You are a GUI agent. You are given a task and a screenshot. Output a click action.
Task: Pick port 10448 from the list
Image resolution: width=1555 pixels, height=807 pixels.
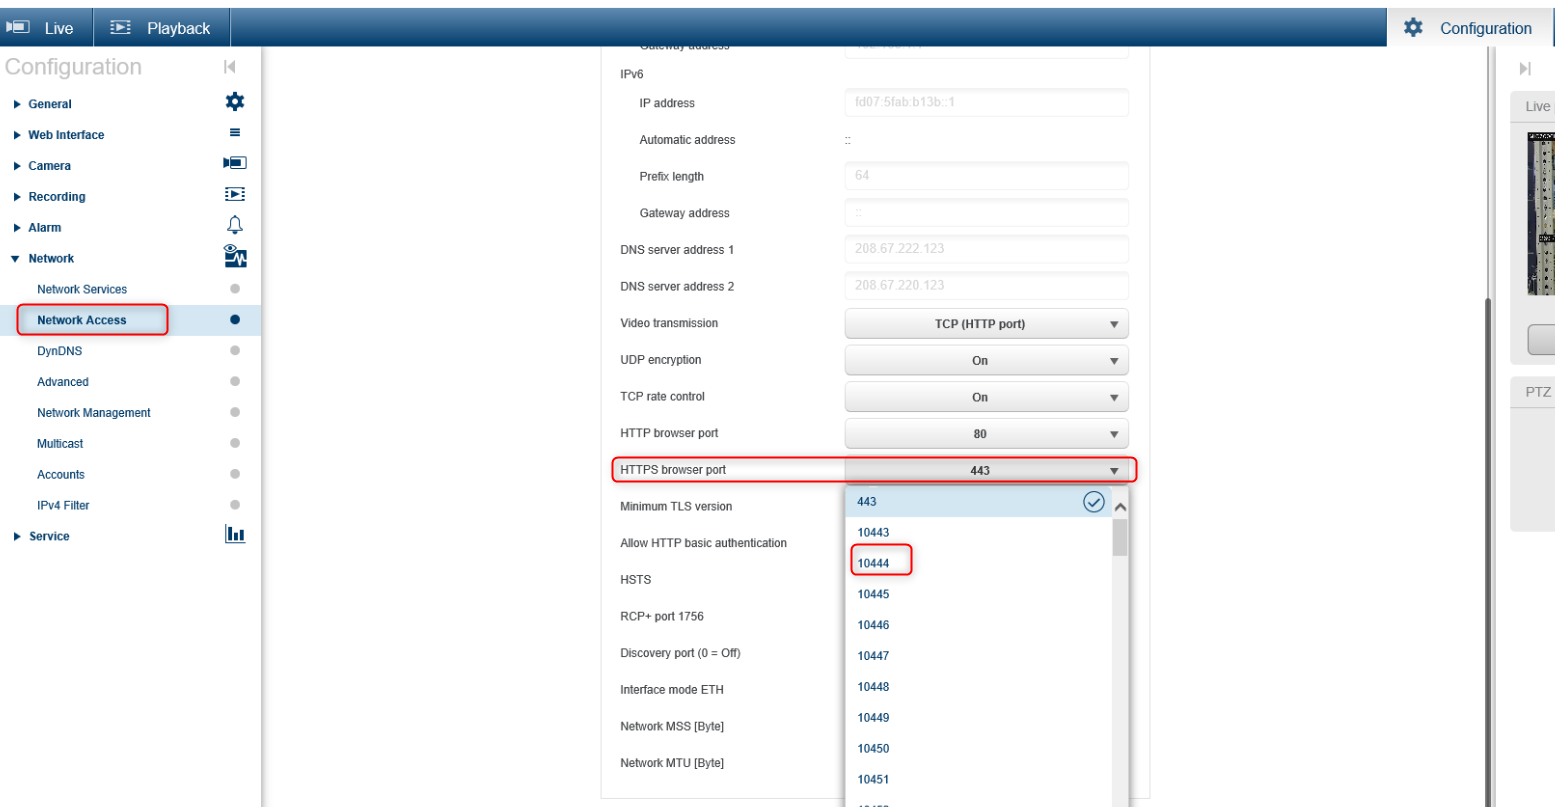[978, 688]
